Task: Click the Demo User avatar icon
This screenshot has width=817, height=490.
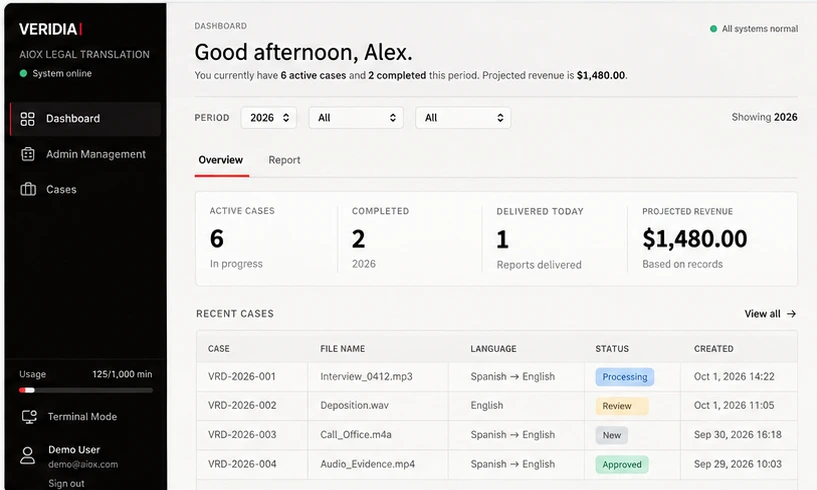Action: pyautogui.click(x=27, y=456)
